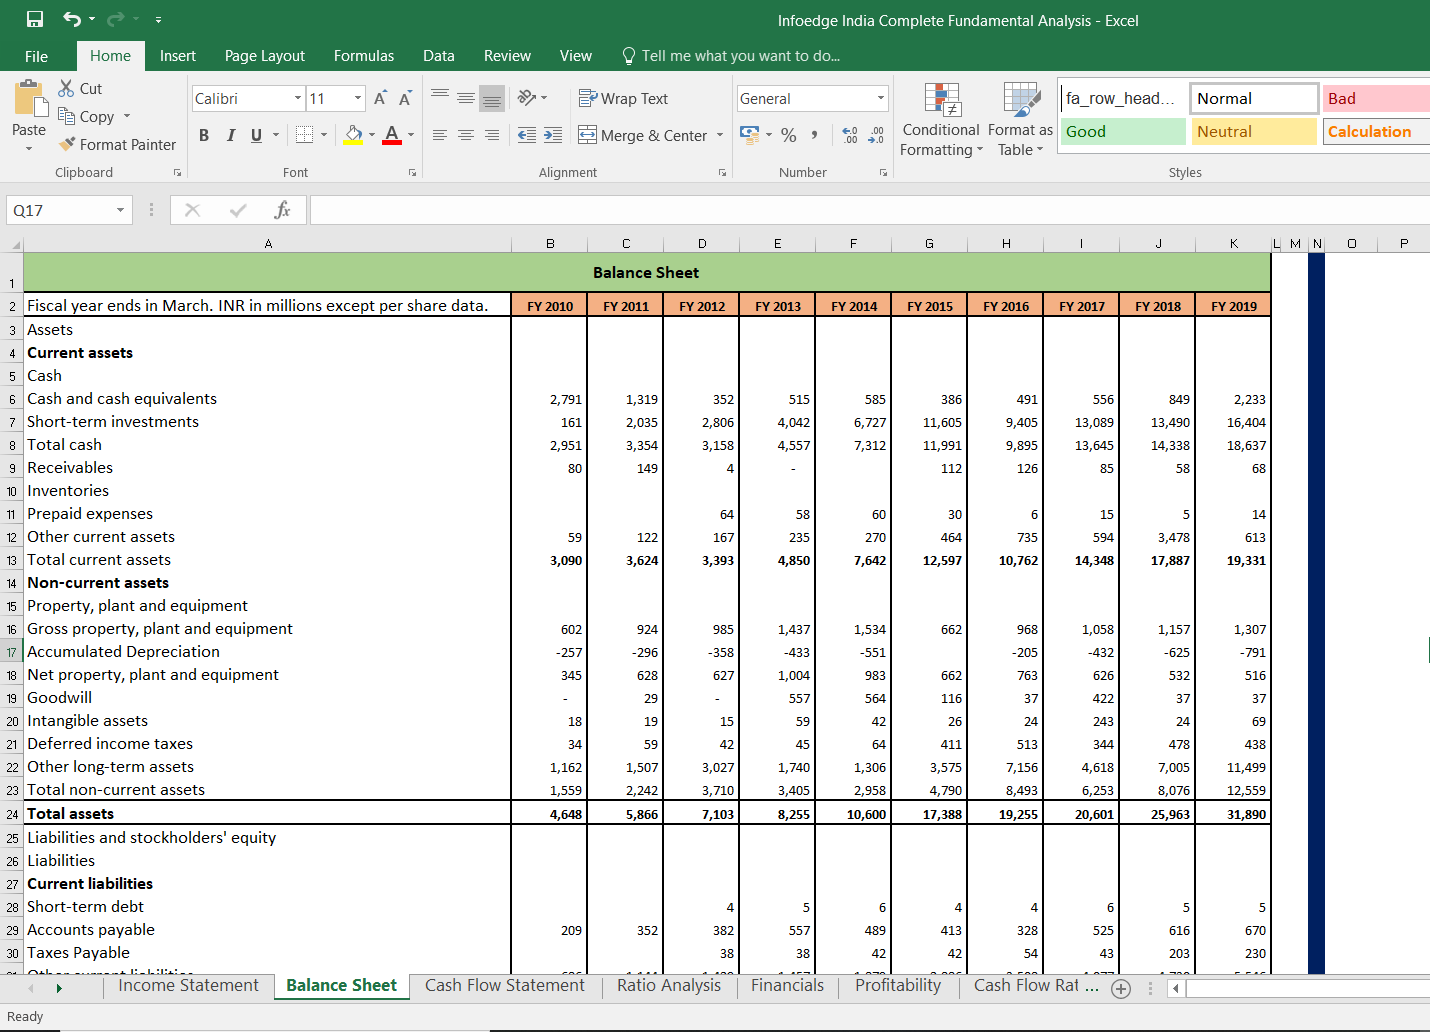The width and height of the screenshot is (1430, 1032).
Task: Decrease font size with small A
Action: tap(405, 98)
